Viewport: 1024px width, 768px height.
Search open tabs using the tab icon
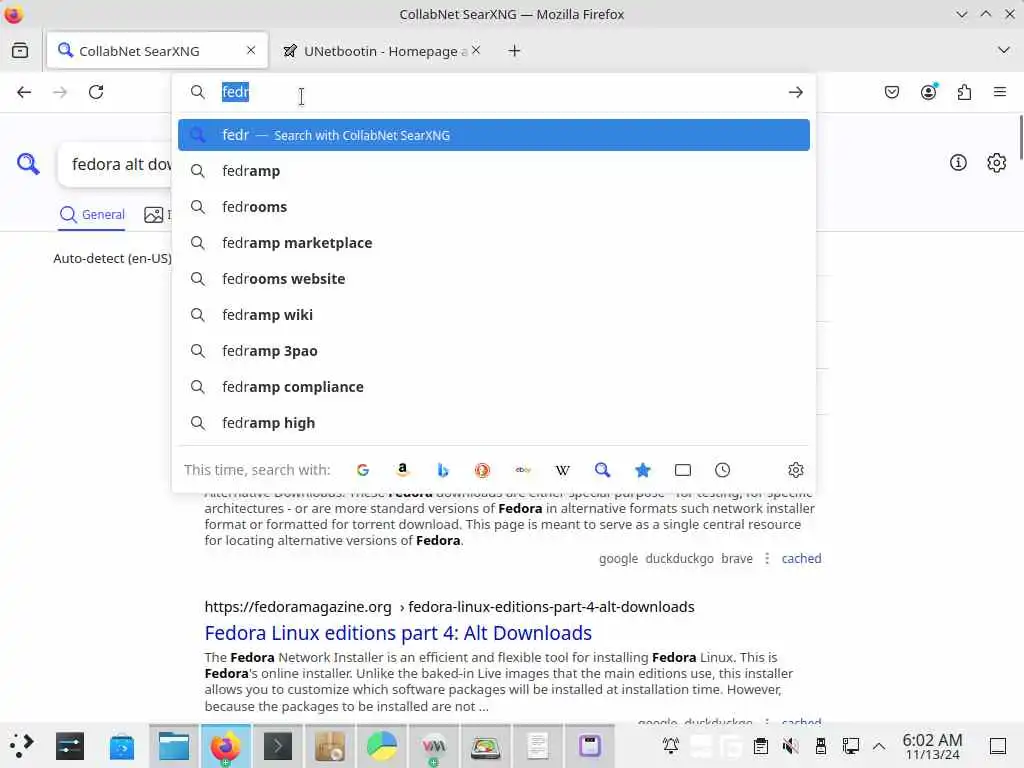click(683, 470)
